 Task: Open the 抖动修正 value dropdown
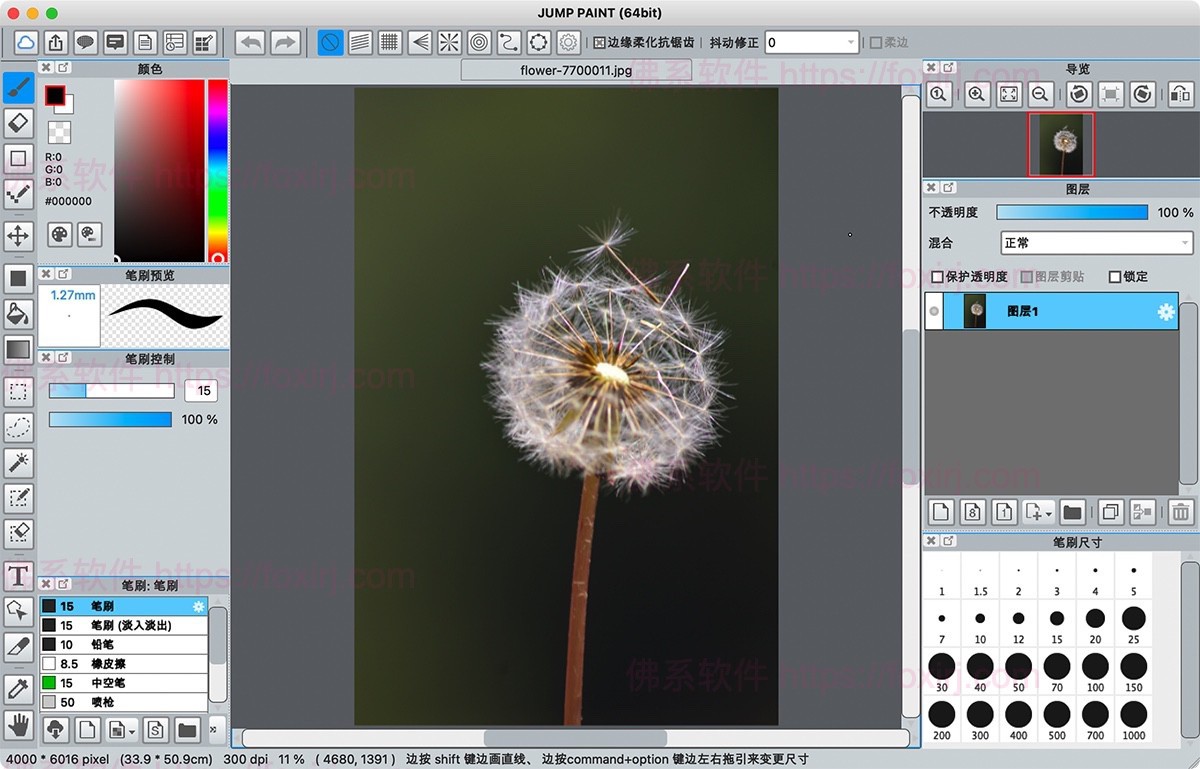pyautogui.click(x=850, y=43)
